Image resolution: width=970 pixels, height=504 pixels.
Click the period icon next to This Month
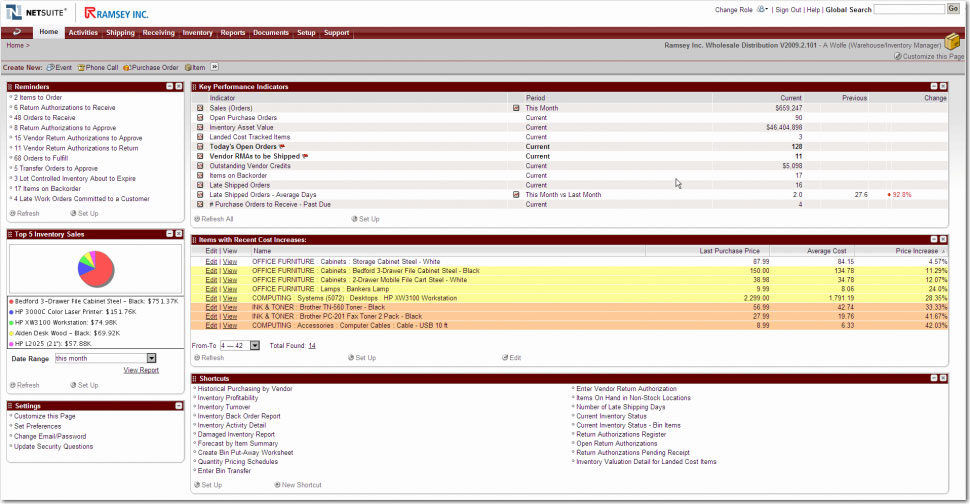click(x=517, y=108)
